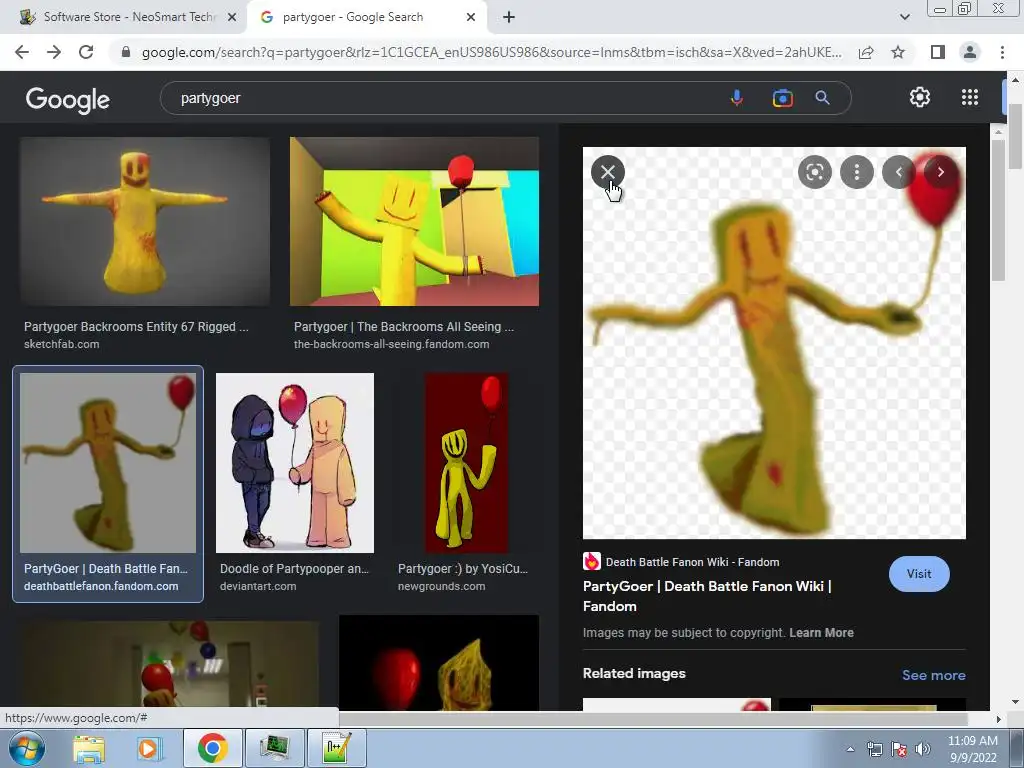Open the-backrooms-all-seeing.fandom.com link
1024x768 pixels.
click(391, 344)
